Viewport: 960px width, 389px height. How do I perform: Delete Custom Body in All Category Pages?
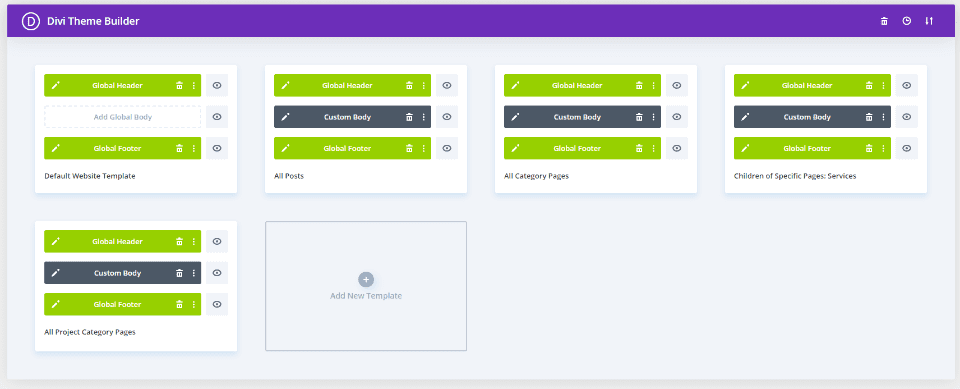(639, 117)
